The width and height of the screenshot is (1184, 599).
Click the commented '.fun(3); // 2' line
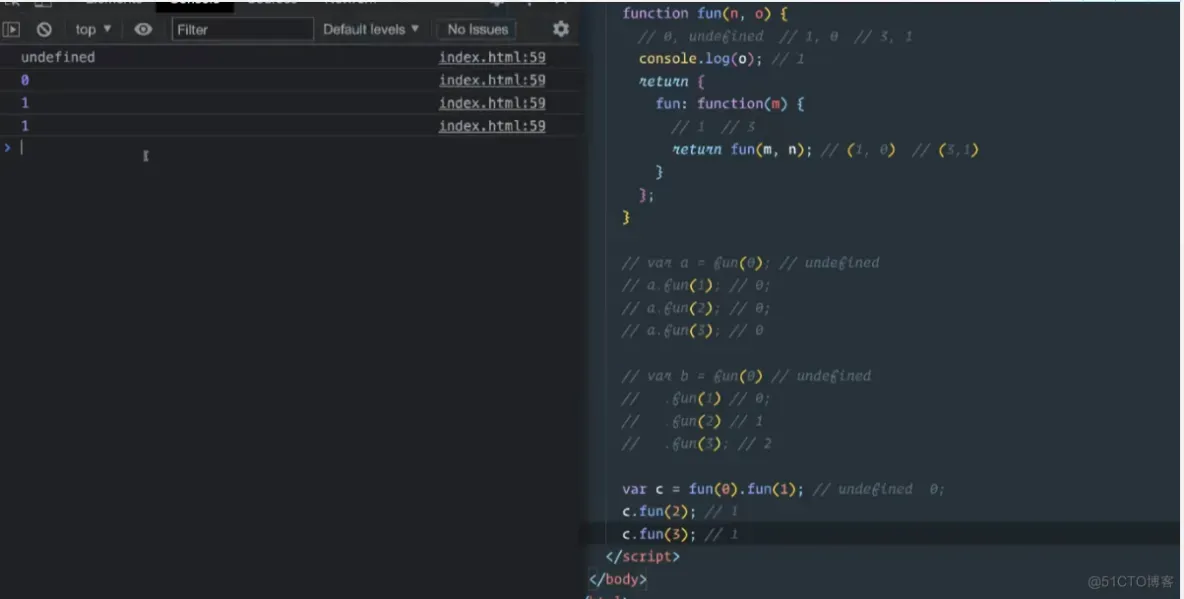[697, 444]
